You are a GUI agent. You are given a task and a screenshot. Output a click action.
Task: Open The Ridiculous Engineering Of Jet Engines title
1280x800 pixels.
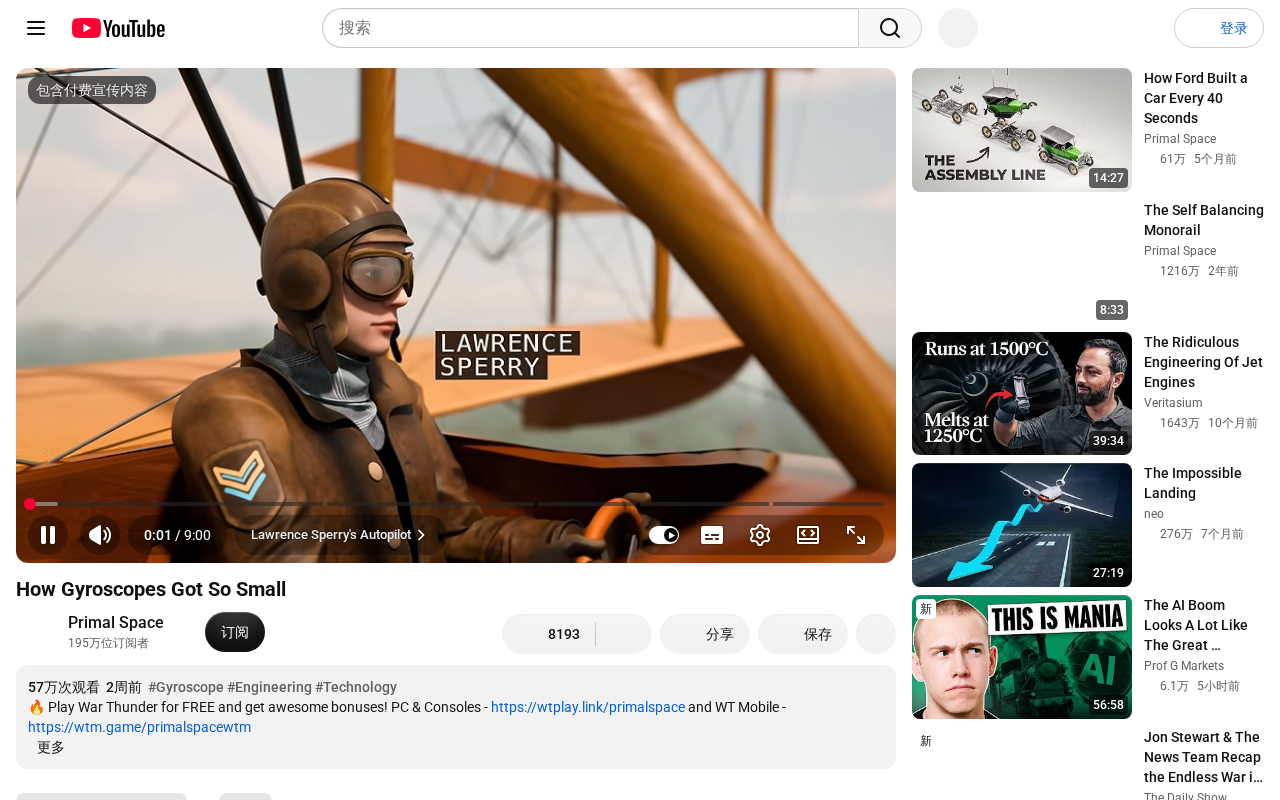(1203, 362)
